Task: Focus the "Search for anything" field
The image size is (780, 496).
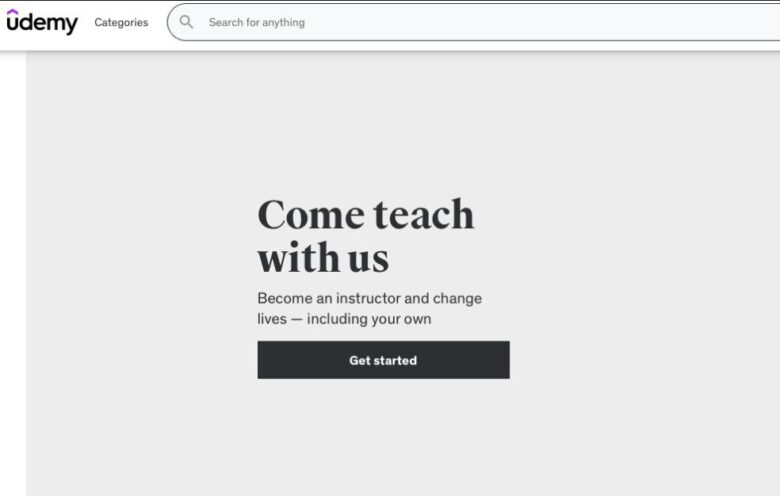Action: 474,22
